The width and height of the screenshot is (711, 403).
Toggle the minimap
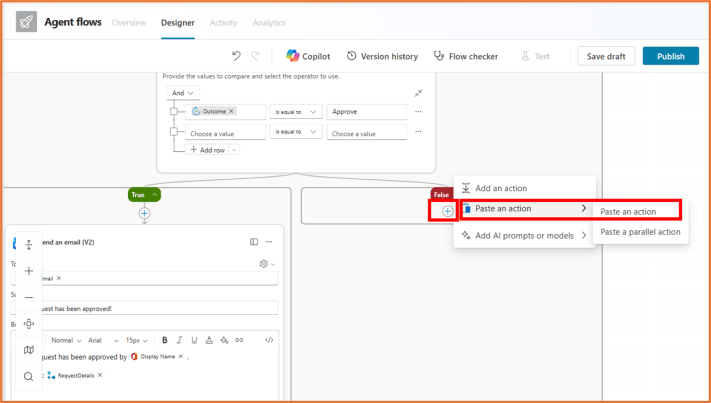pos(29,350)
